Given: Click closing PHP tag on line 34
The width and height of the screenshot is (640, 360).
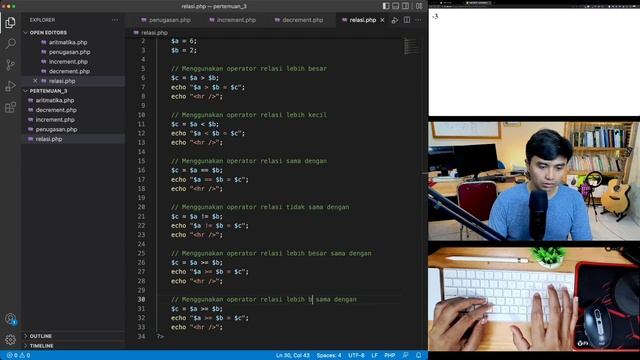Looking at the screenshot, I should pos(160,336).
